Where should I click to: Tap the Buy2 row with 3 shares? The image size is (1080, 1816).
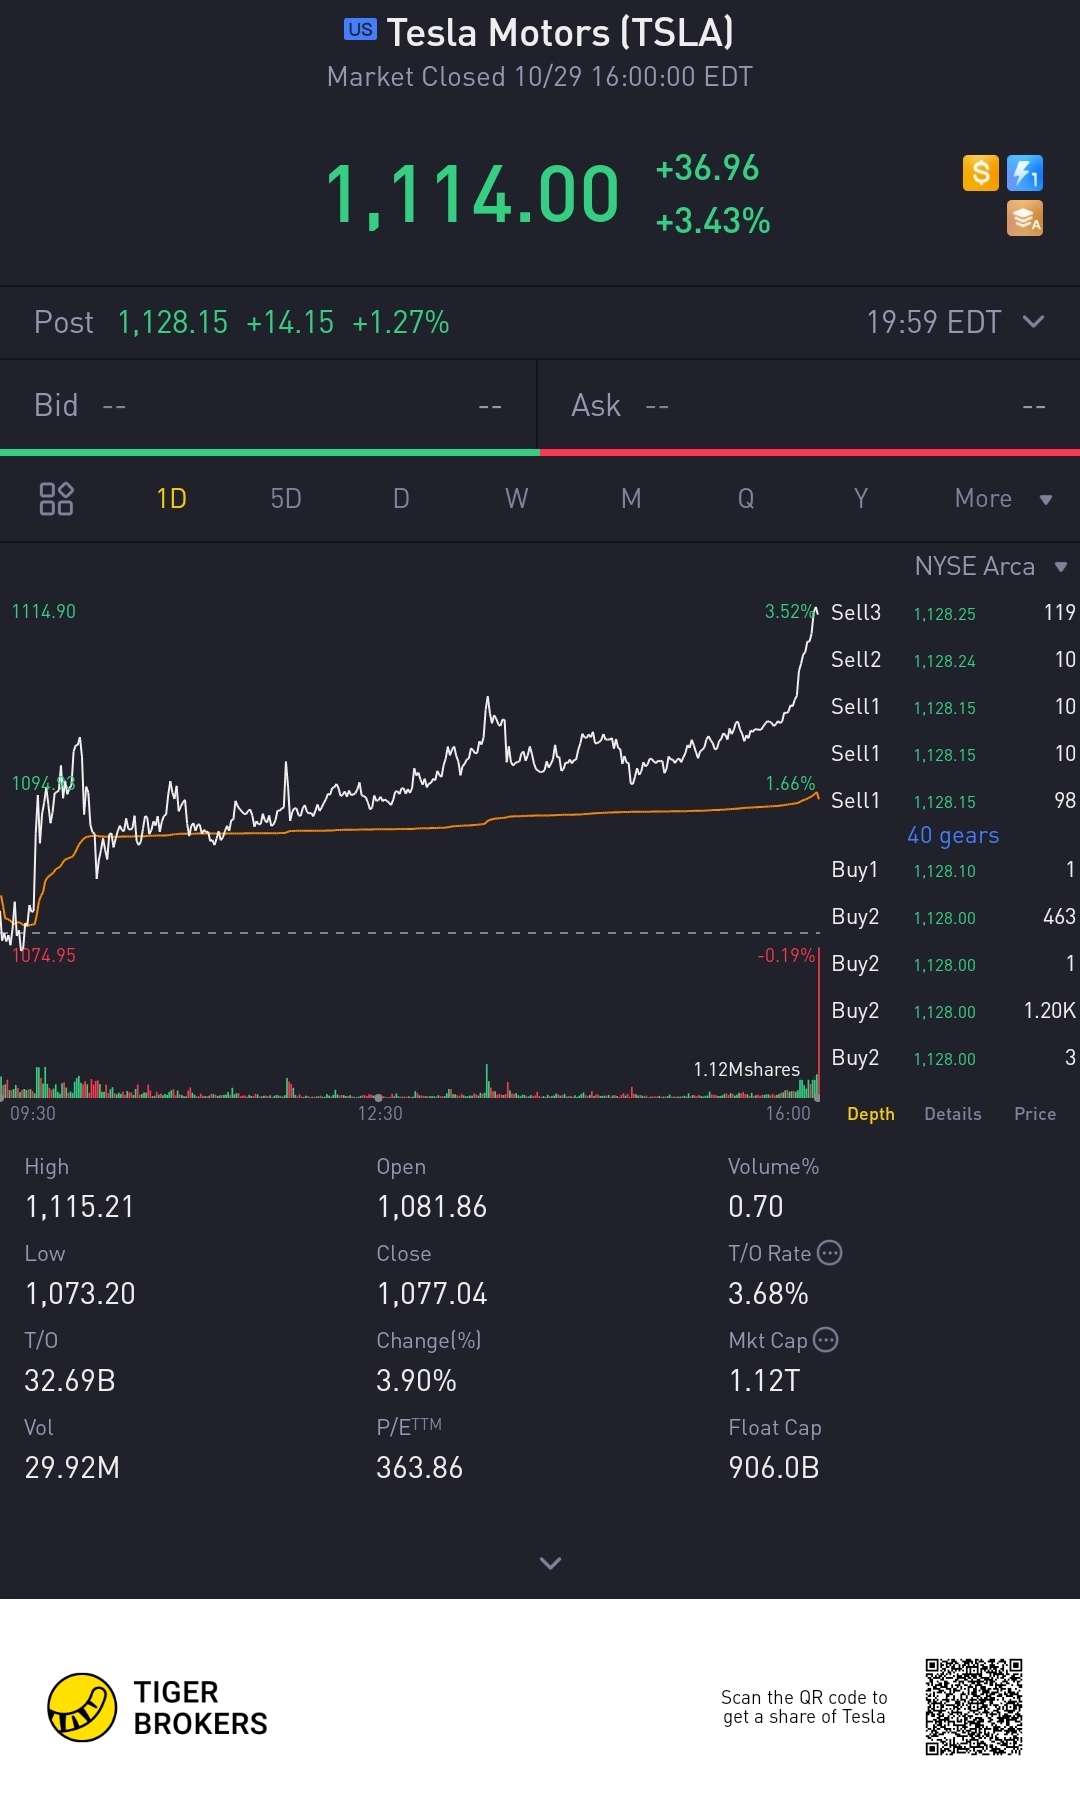click(x=953, y=1058)
